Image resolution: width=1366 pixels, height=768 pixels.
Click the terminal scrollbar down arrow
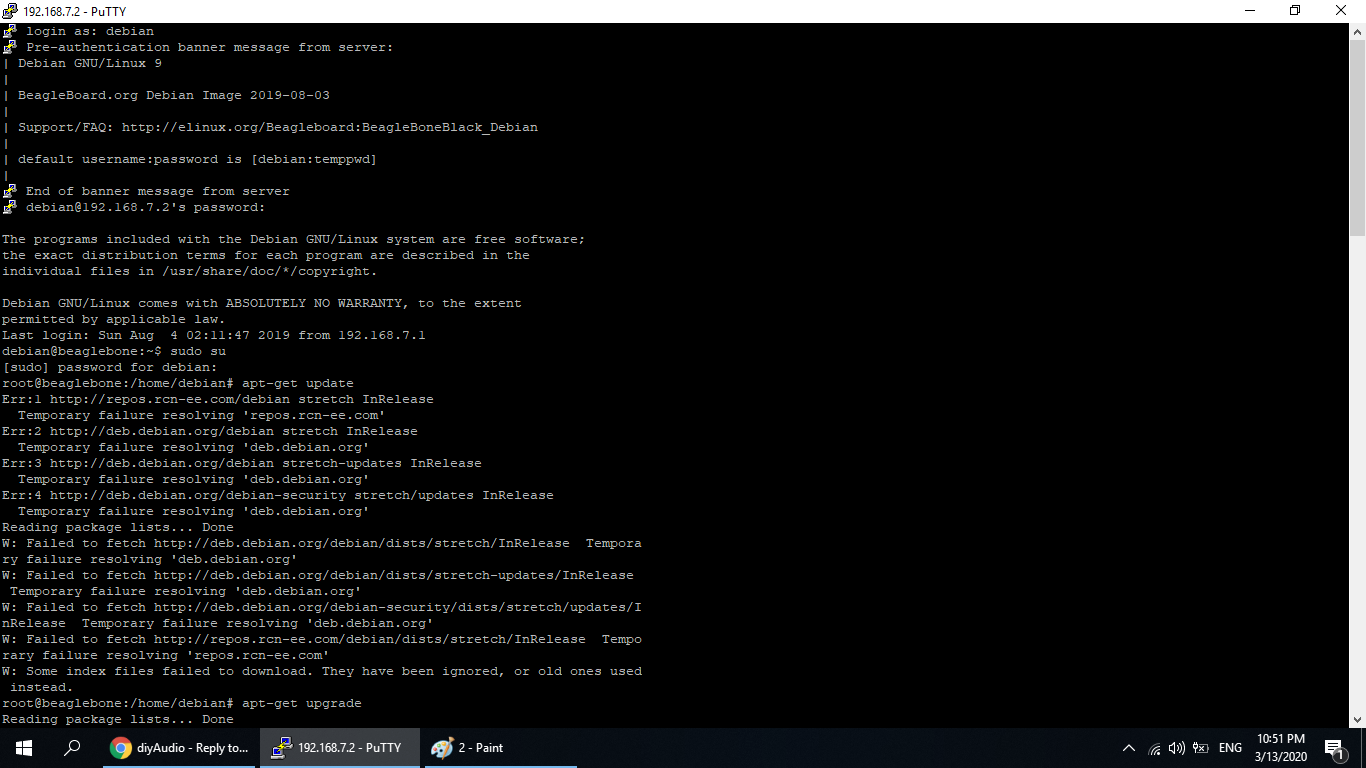pyautogui.click(x=1357, y=718)
